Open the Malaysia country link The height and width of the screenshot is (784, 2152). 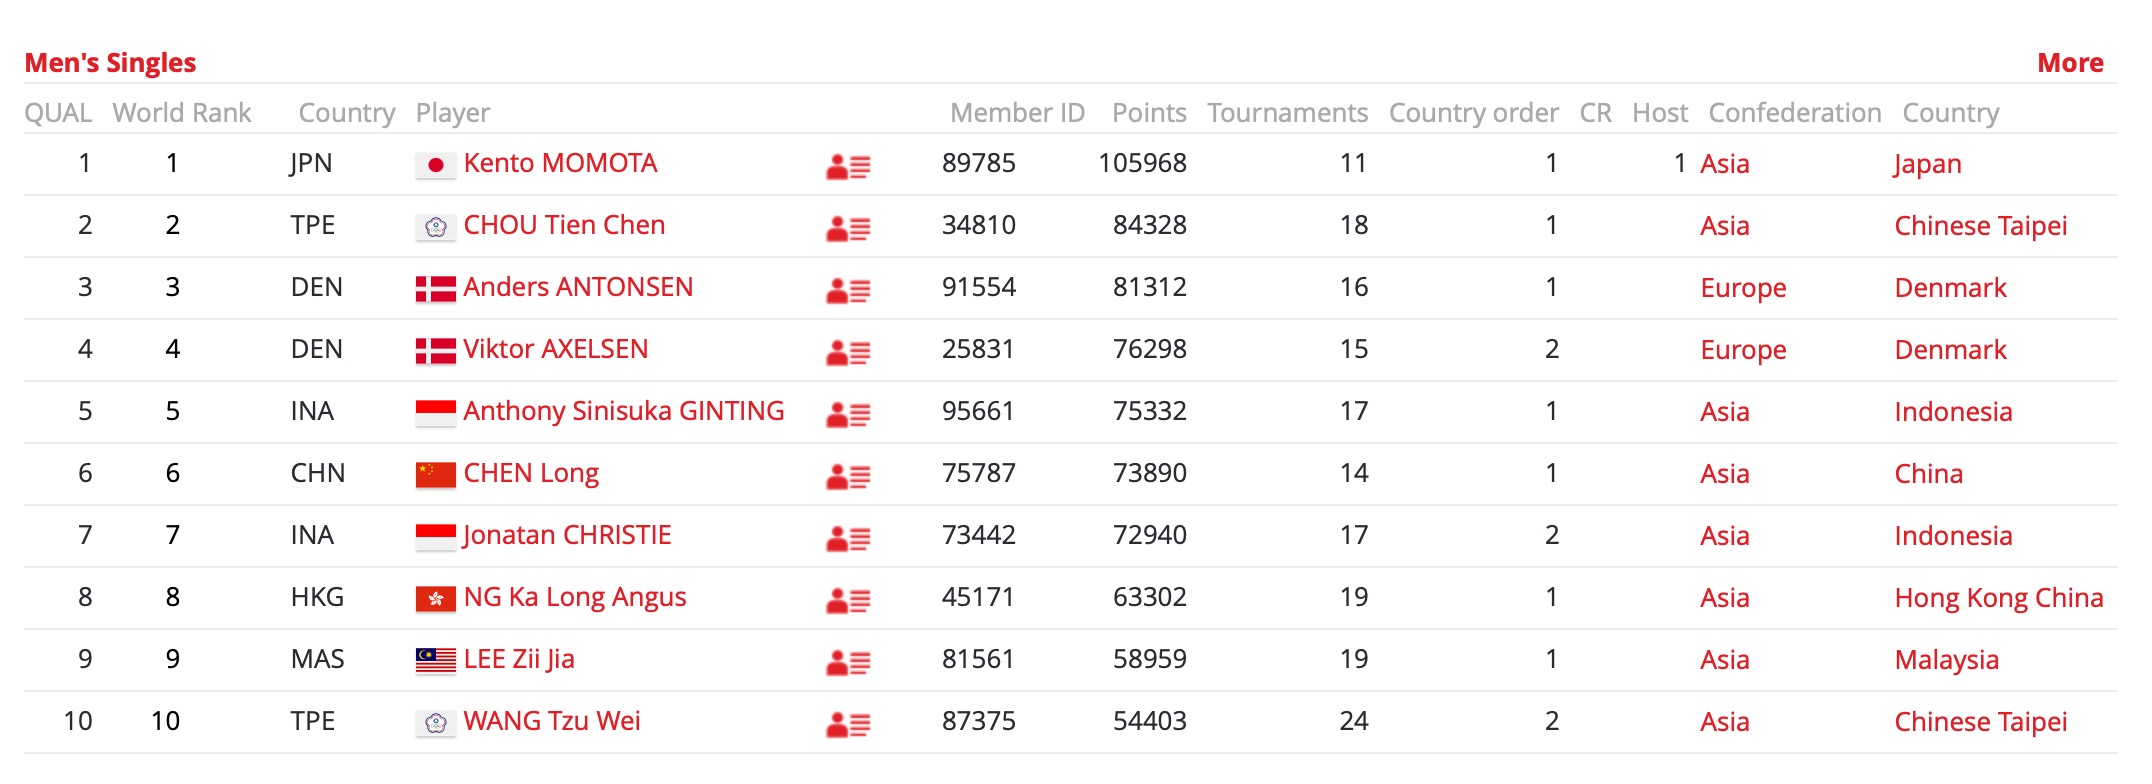(x=1946, y=660)
